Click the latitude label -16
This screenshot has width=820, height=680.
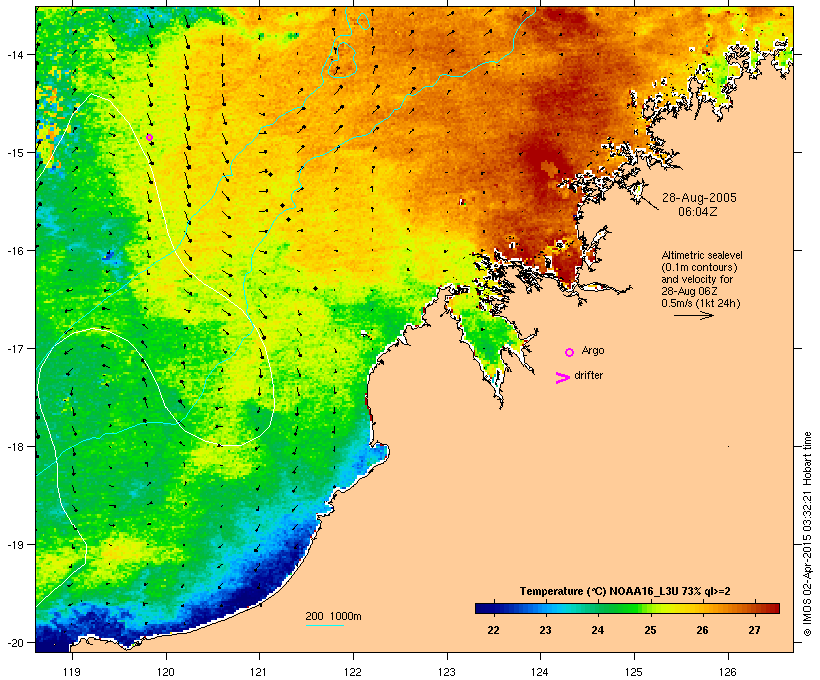pos(15,251)
